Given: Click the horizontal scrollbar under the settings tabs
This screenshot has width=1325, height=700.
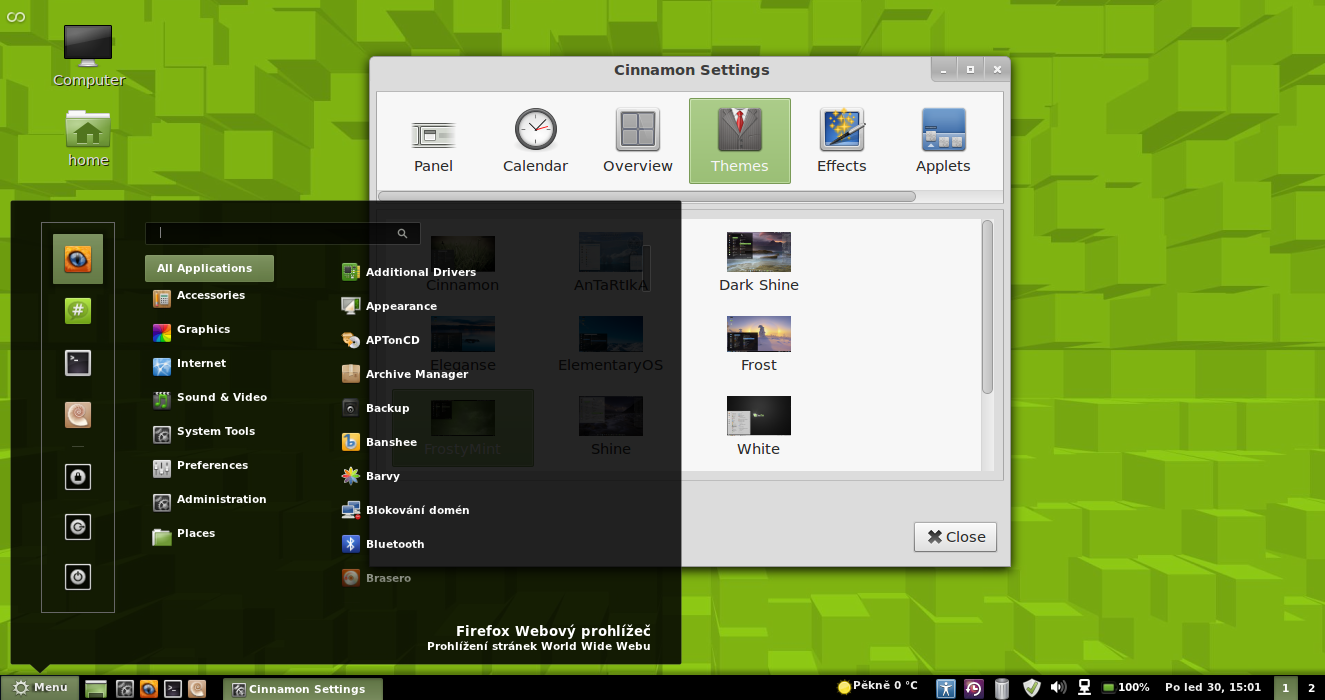Looking at the screenshot, I should 647,196.
